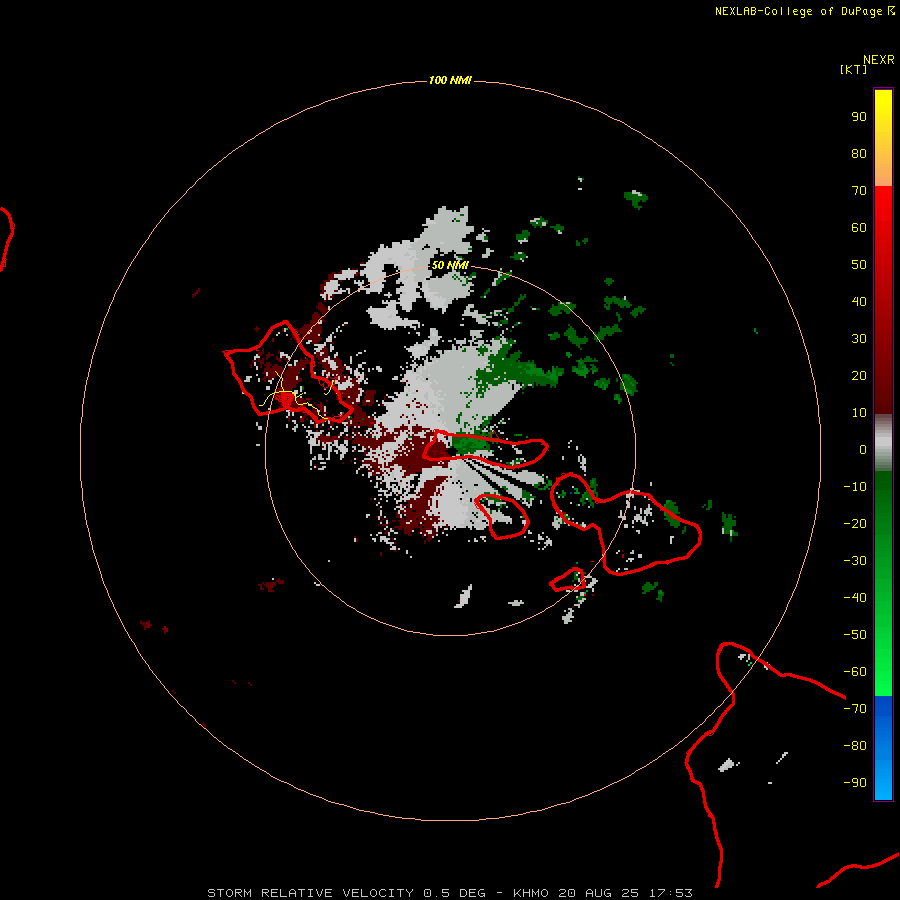Click the 50 NMI range ring label
Viewport: 900px width, 900px height.
click(450, 265)
